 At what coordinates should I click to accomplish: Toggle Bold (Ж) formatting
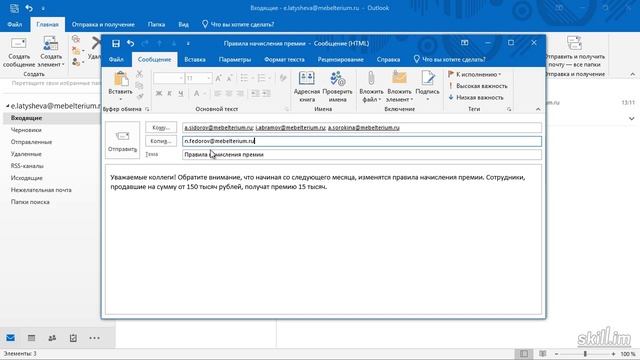click(x=159, y=93)
